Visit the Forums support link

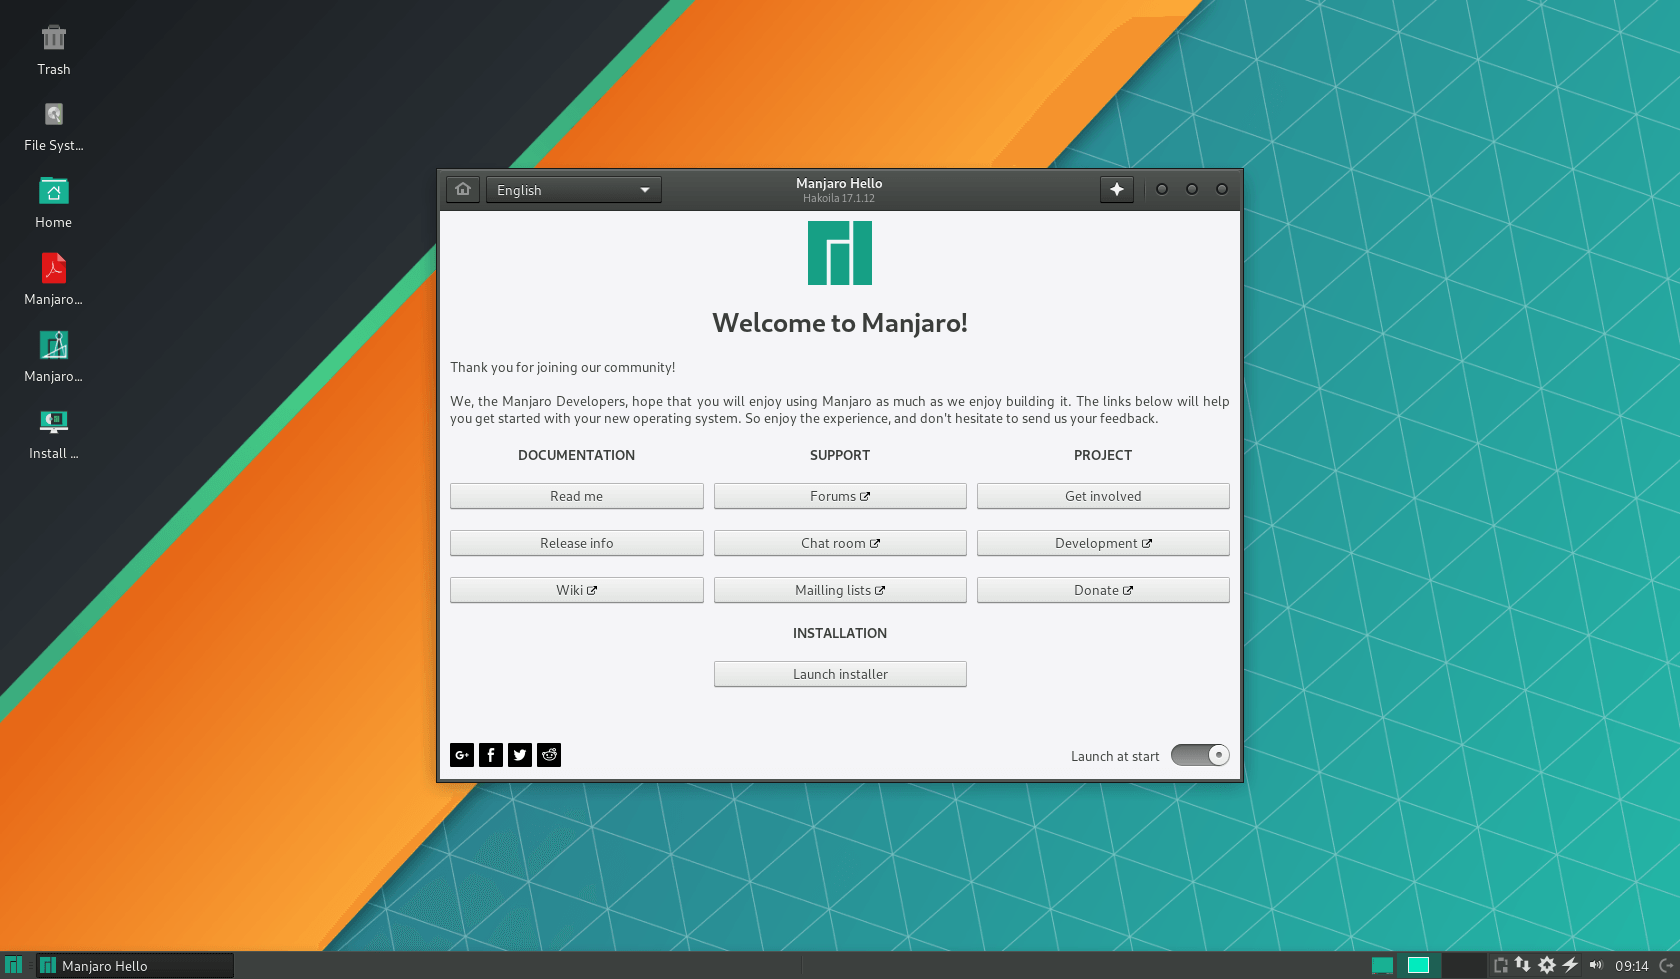pyautogui.click(x=840, y=496)
